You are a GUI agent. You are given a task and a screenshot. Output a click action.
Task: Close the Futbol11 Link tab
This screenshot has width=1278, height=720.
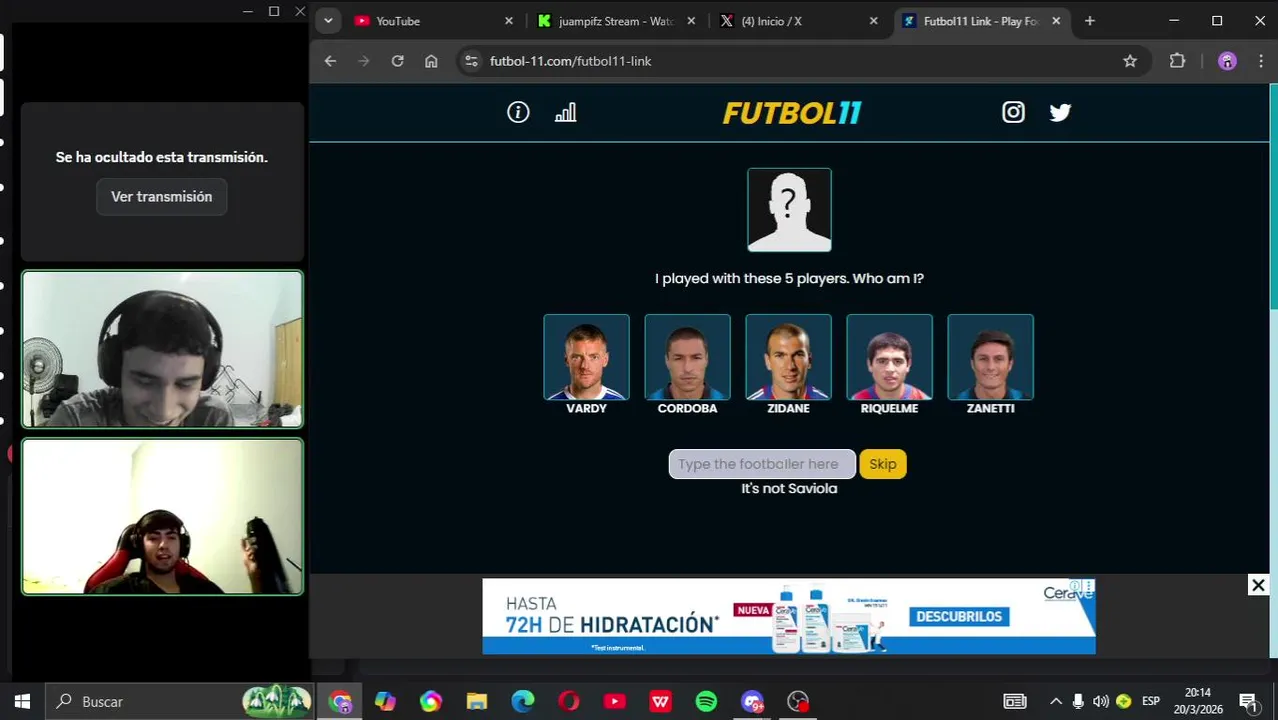(x=1056, y=21)
